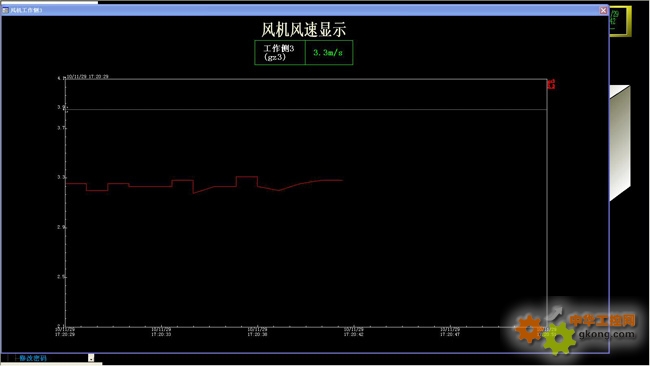
Task: Click the 风机风速显示 heading
Action: click(303, 29)
